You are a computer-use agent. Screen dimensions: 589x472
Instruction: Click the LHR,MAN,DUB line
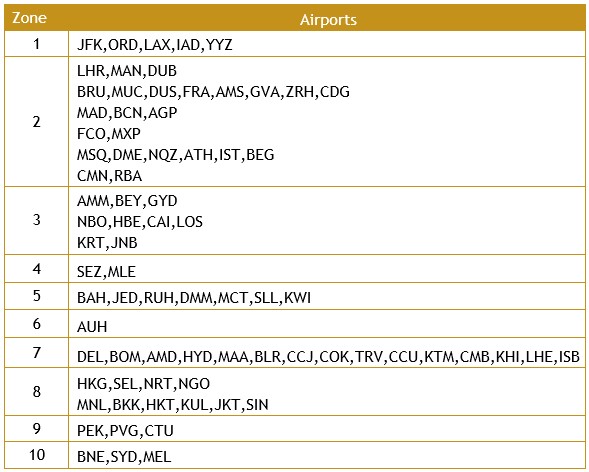pyautogui.click(x=127, y=71)
